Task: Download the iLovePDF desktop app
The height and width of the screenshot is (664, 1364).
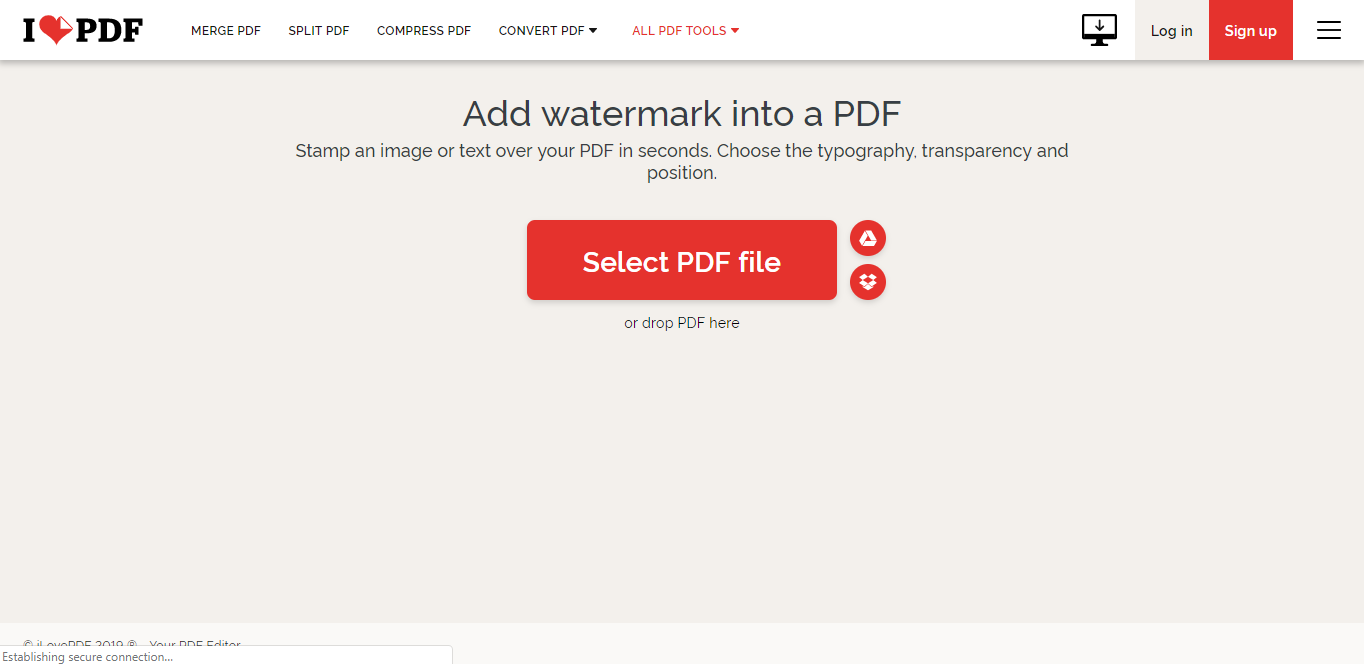Action: pyautogui.click(x=1098, y=30)
